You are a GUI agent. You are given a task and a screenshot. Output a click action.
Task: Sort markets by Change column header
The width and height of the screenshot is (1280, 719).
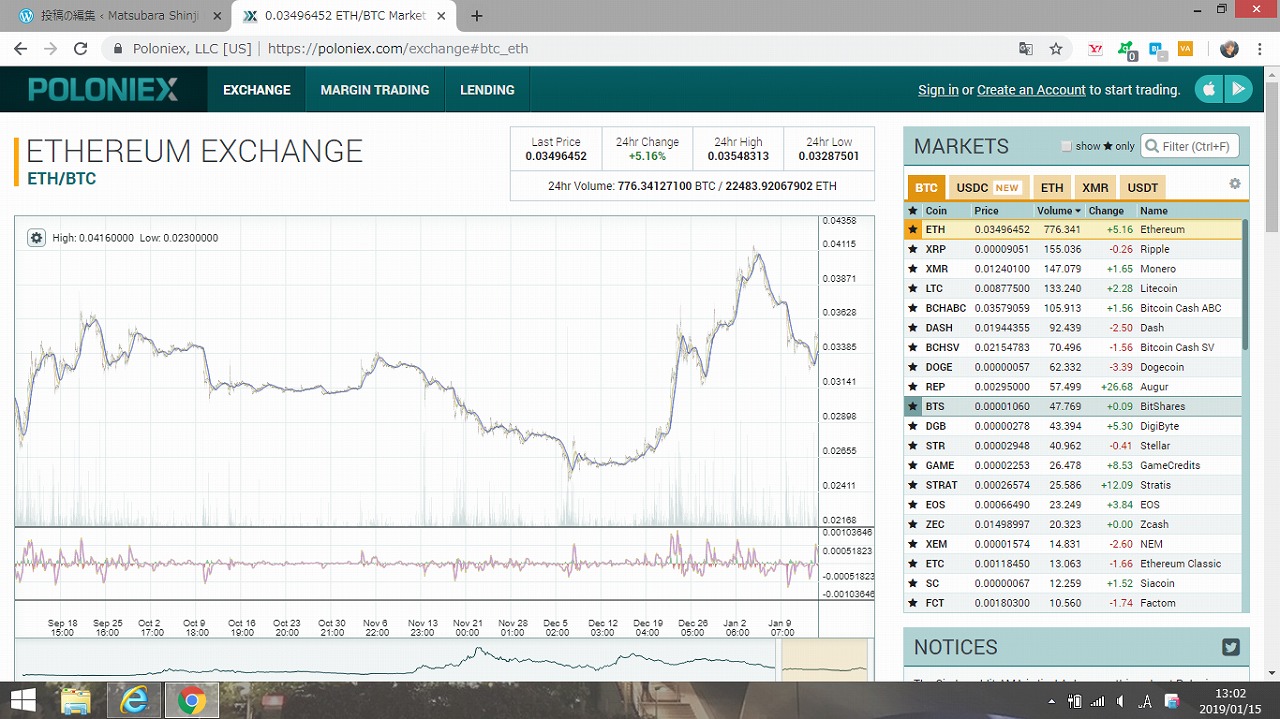click(x=1106, y=211)
